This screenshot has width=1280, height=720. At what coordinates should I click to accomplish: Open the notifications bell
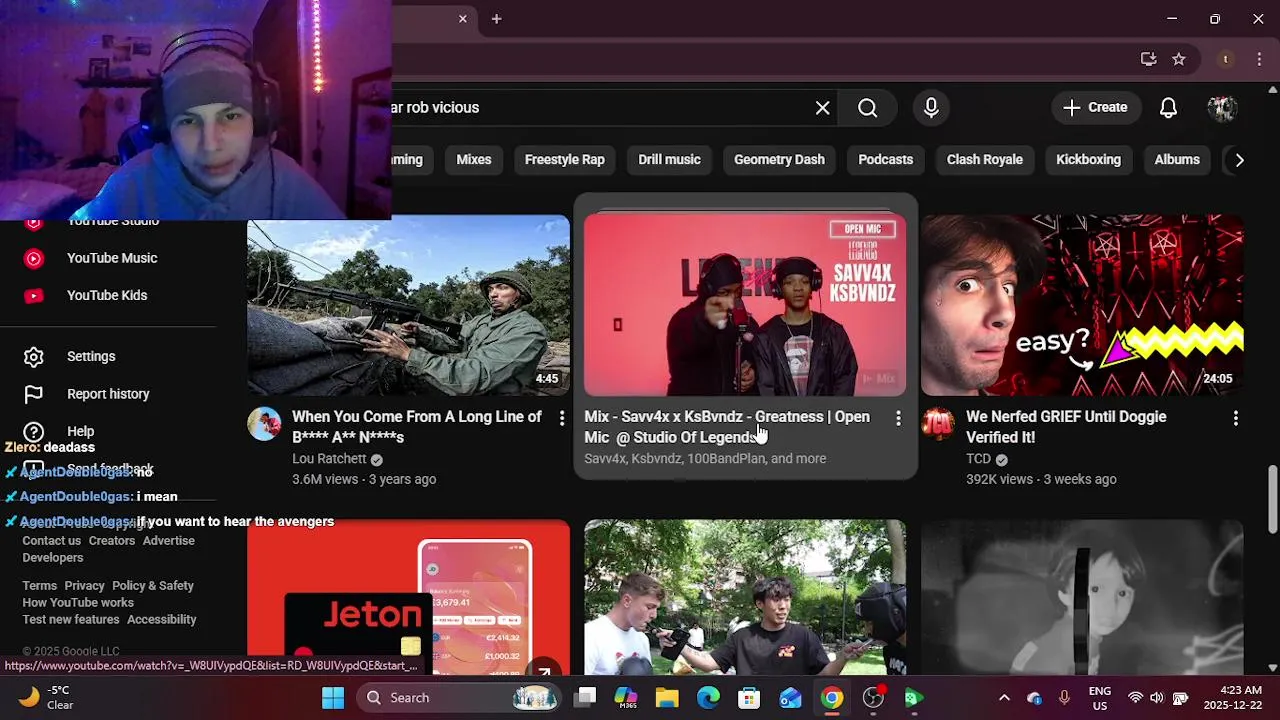(1168, 108)
